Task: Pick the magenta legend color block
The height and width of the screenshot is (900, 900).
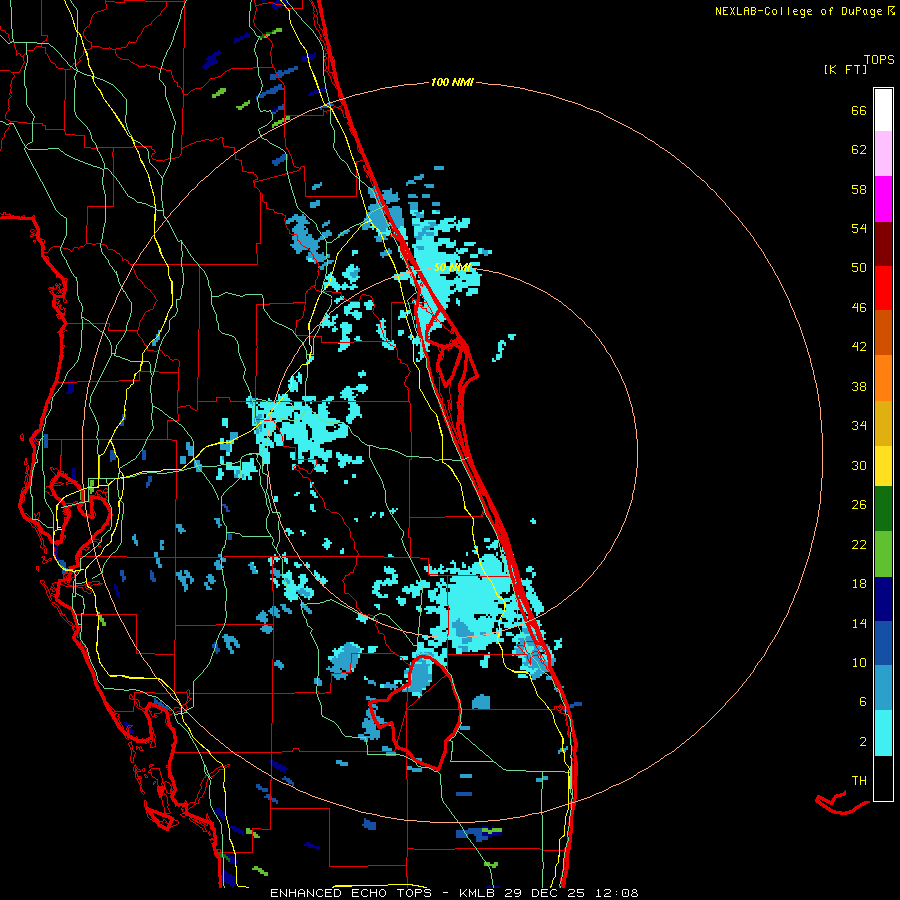Action: [x=883, y=199]
